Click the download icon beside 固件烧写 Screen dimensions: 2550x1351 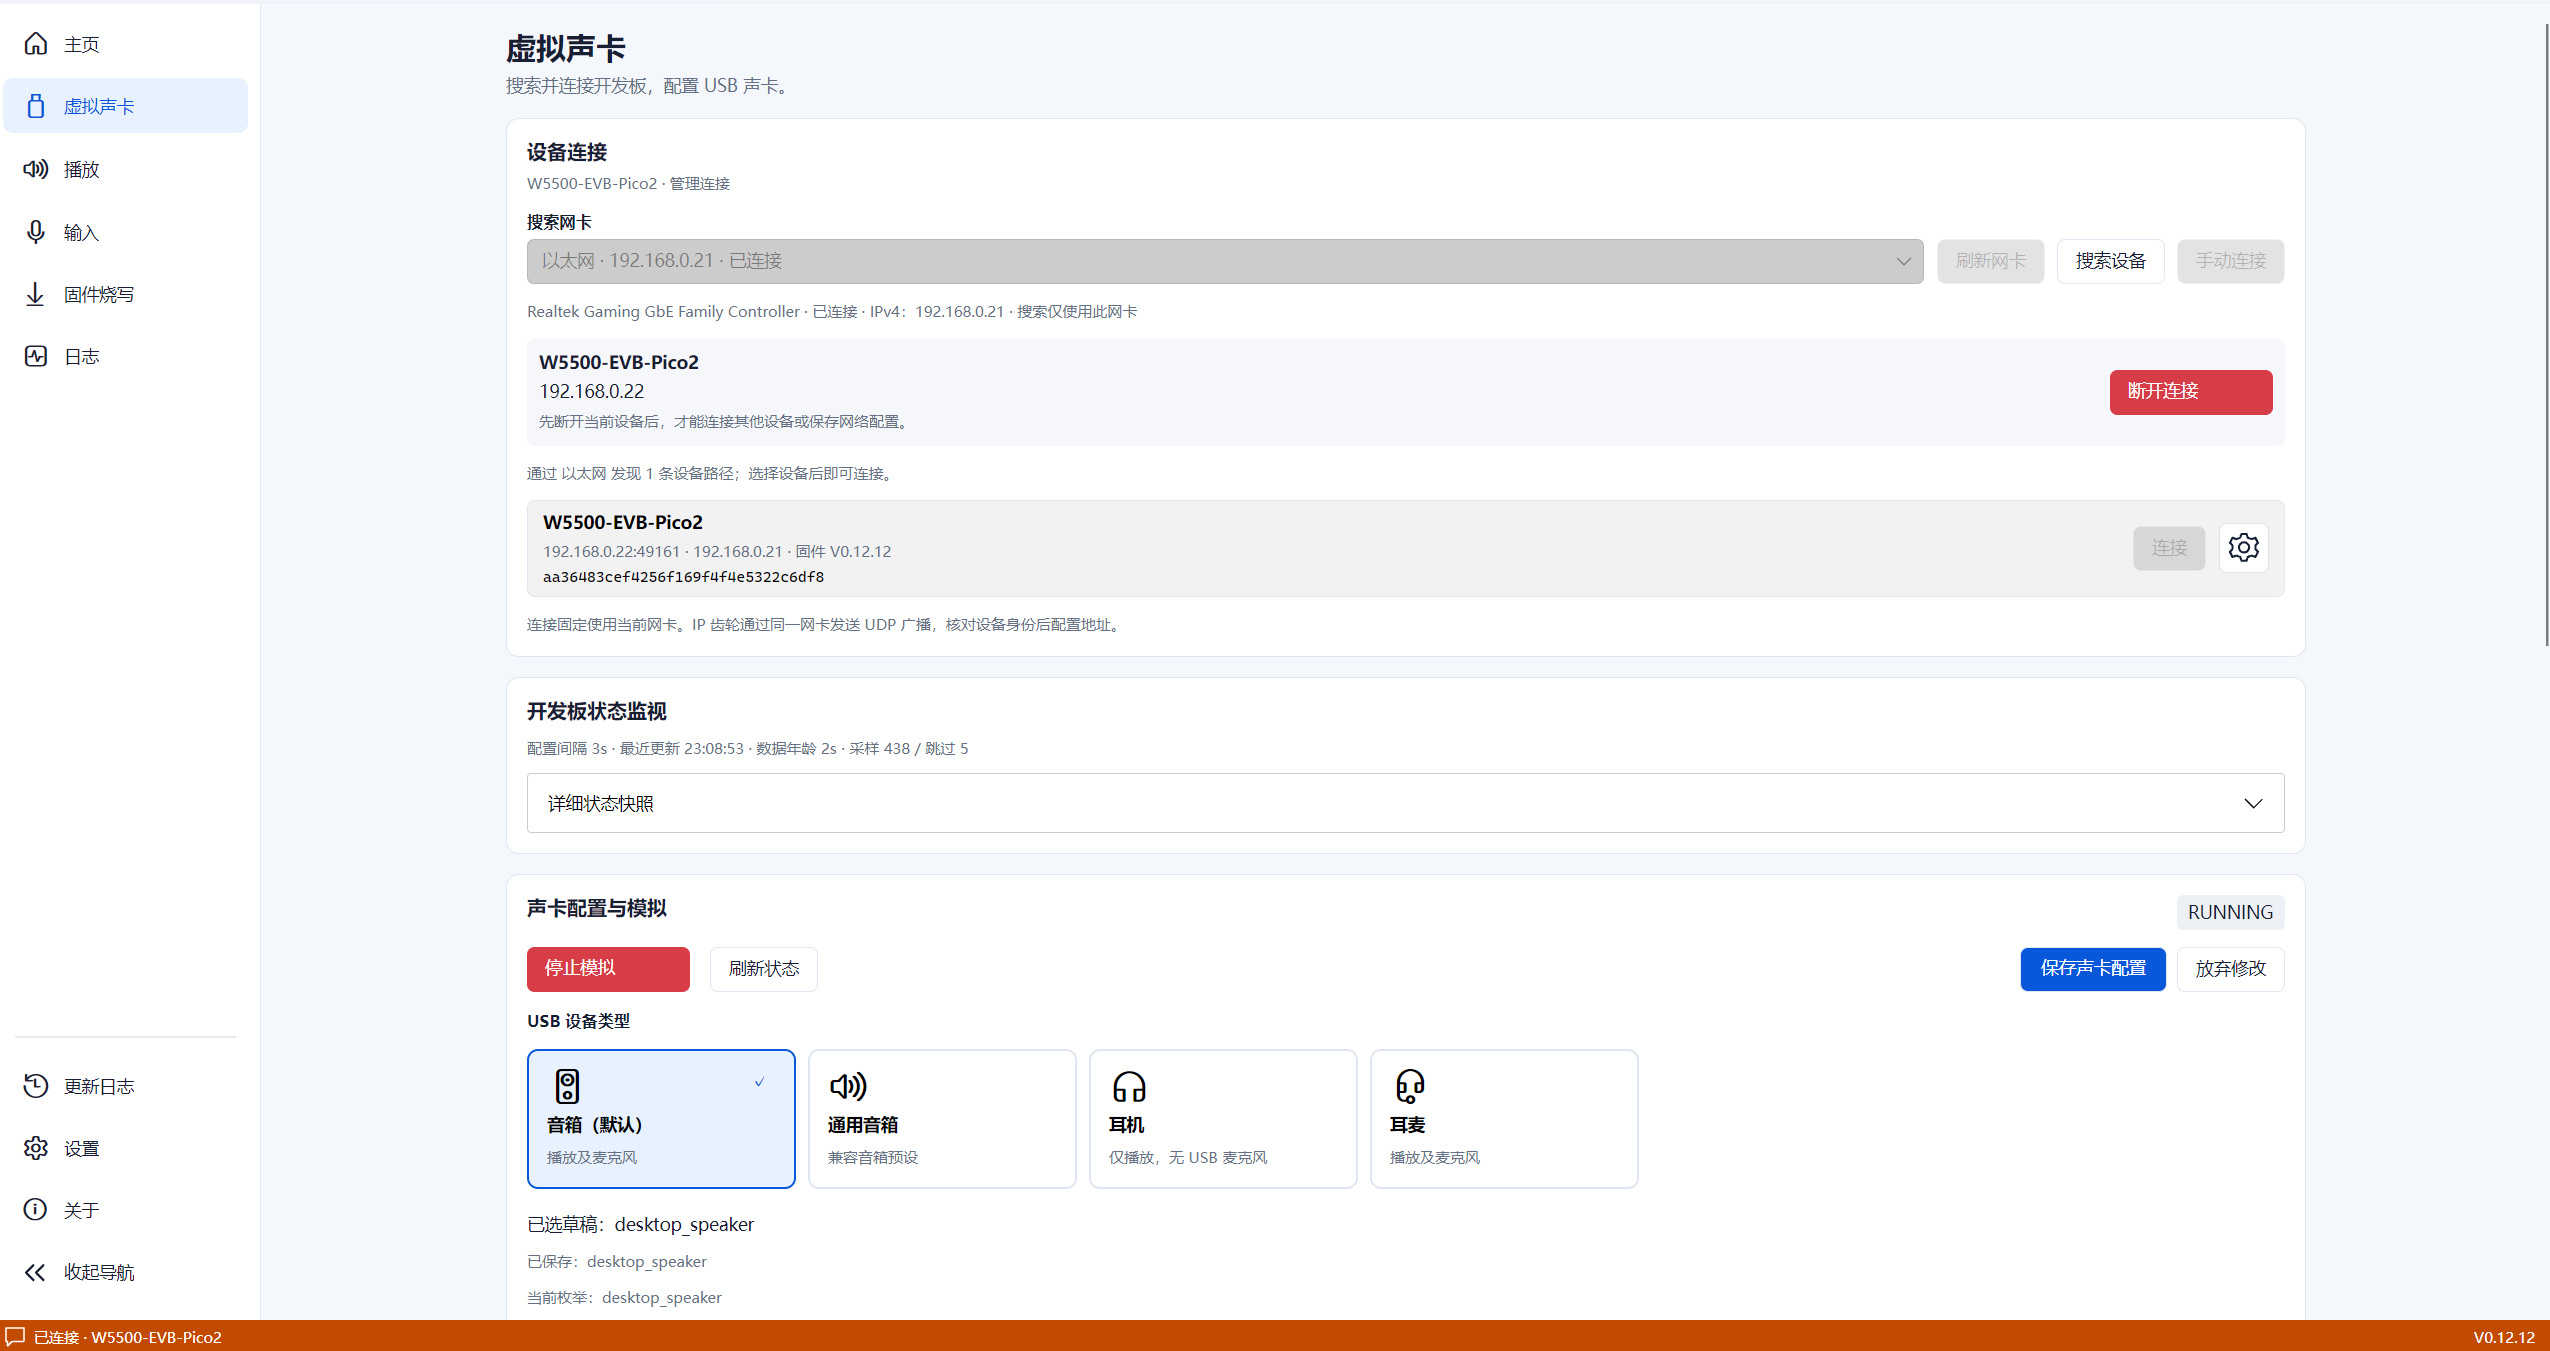[36, 294]
